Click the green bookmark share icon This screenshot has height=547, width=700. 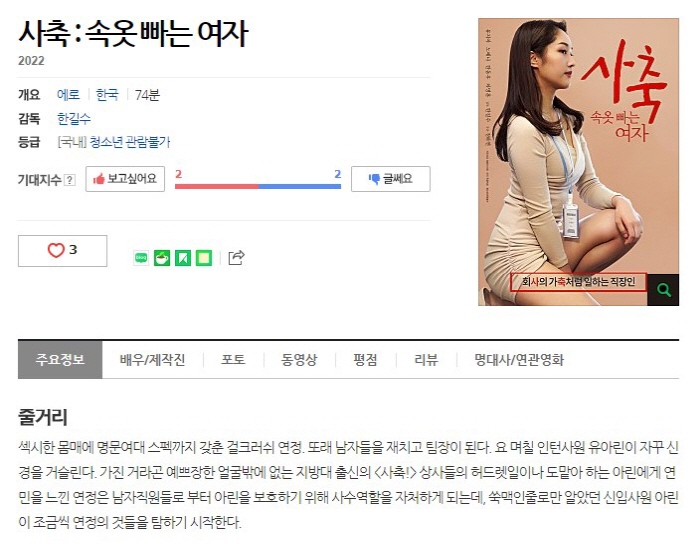(x=183, y=258)
